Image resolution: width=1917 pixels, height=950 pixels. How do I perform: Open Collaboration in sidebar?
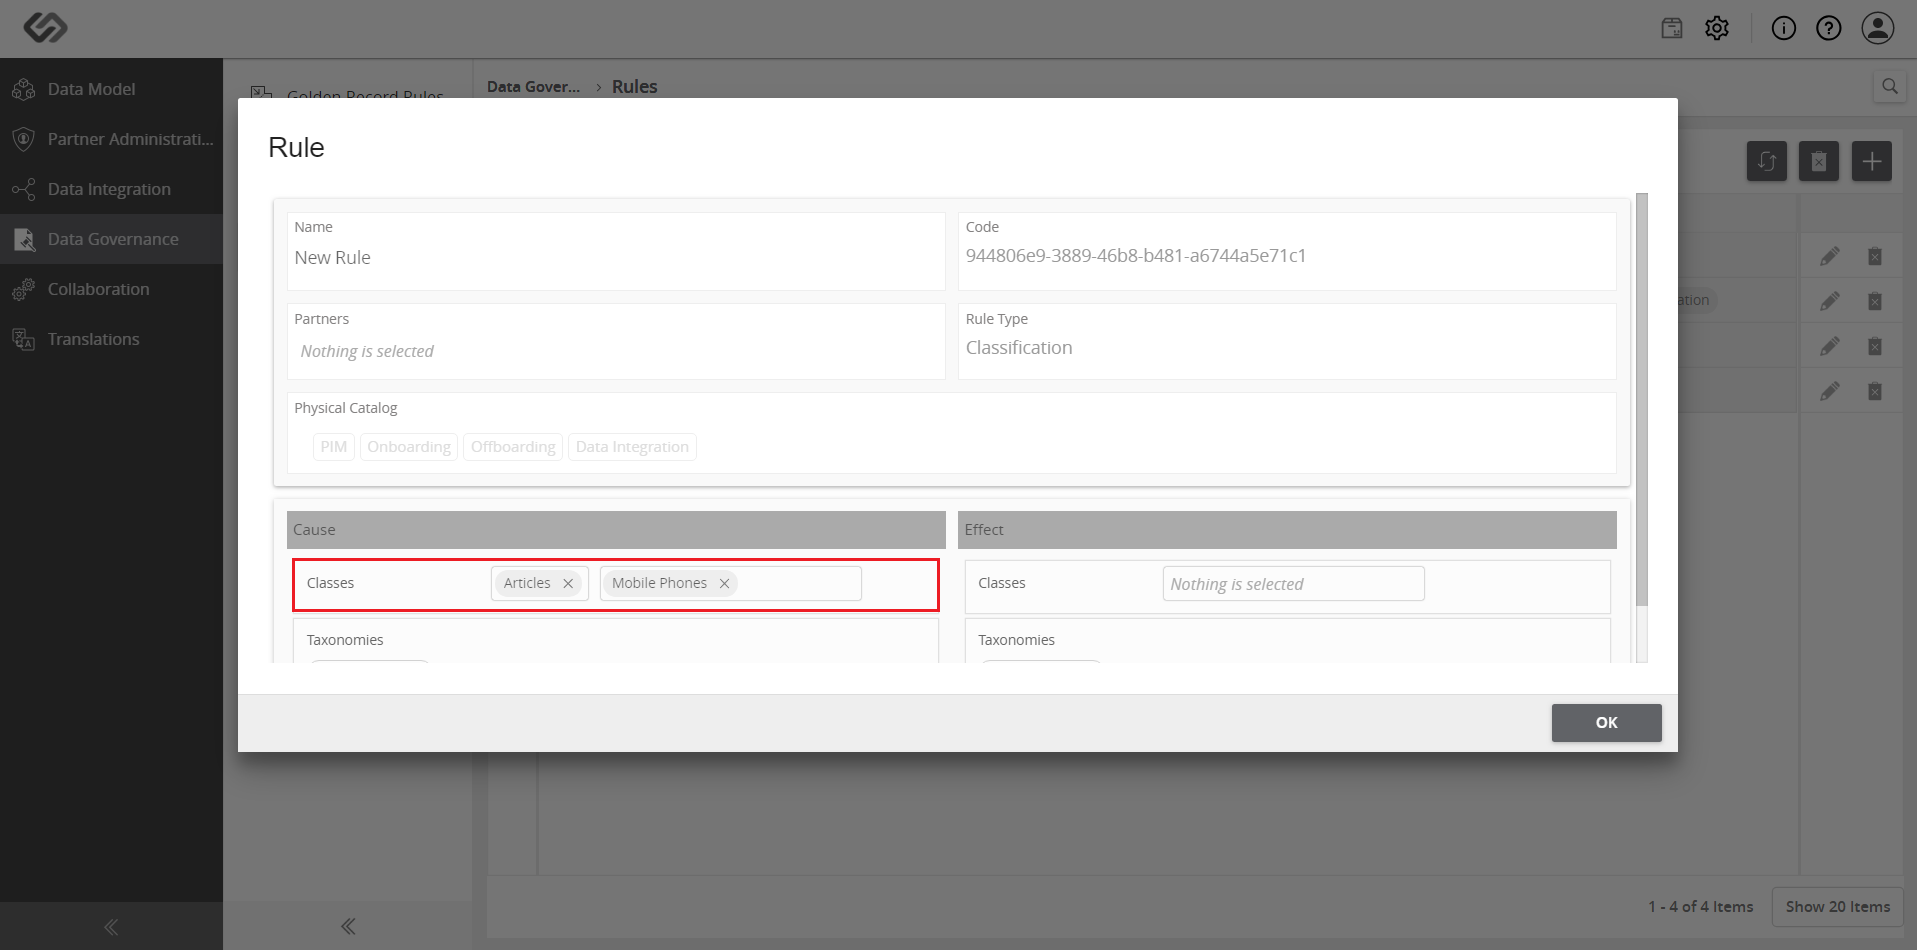tap(111, 289)
